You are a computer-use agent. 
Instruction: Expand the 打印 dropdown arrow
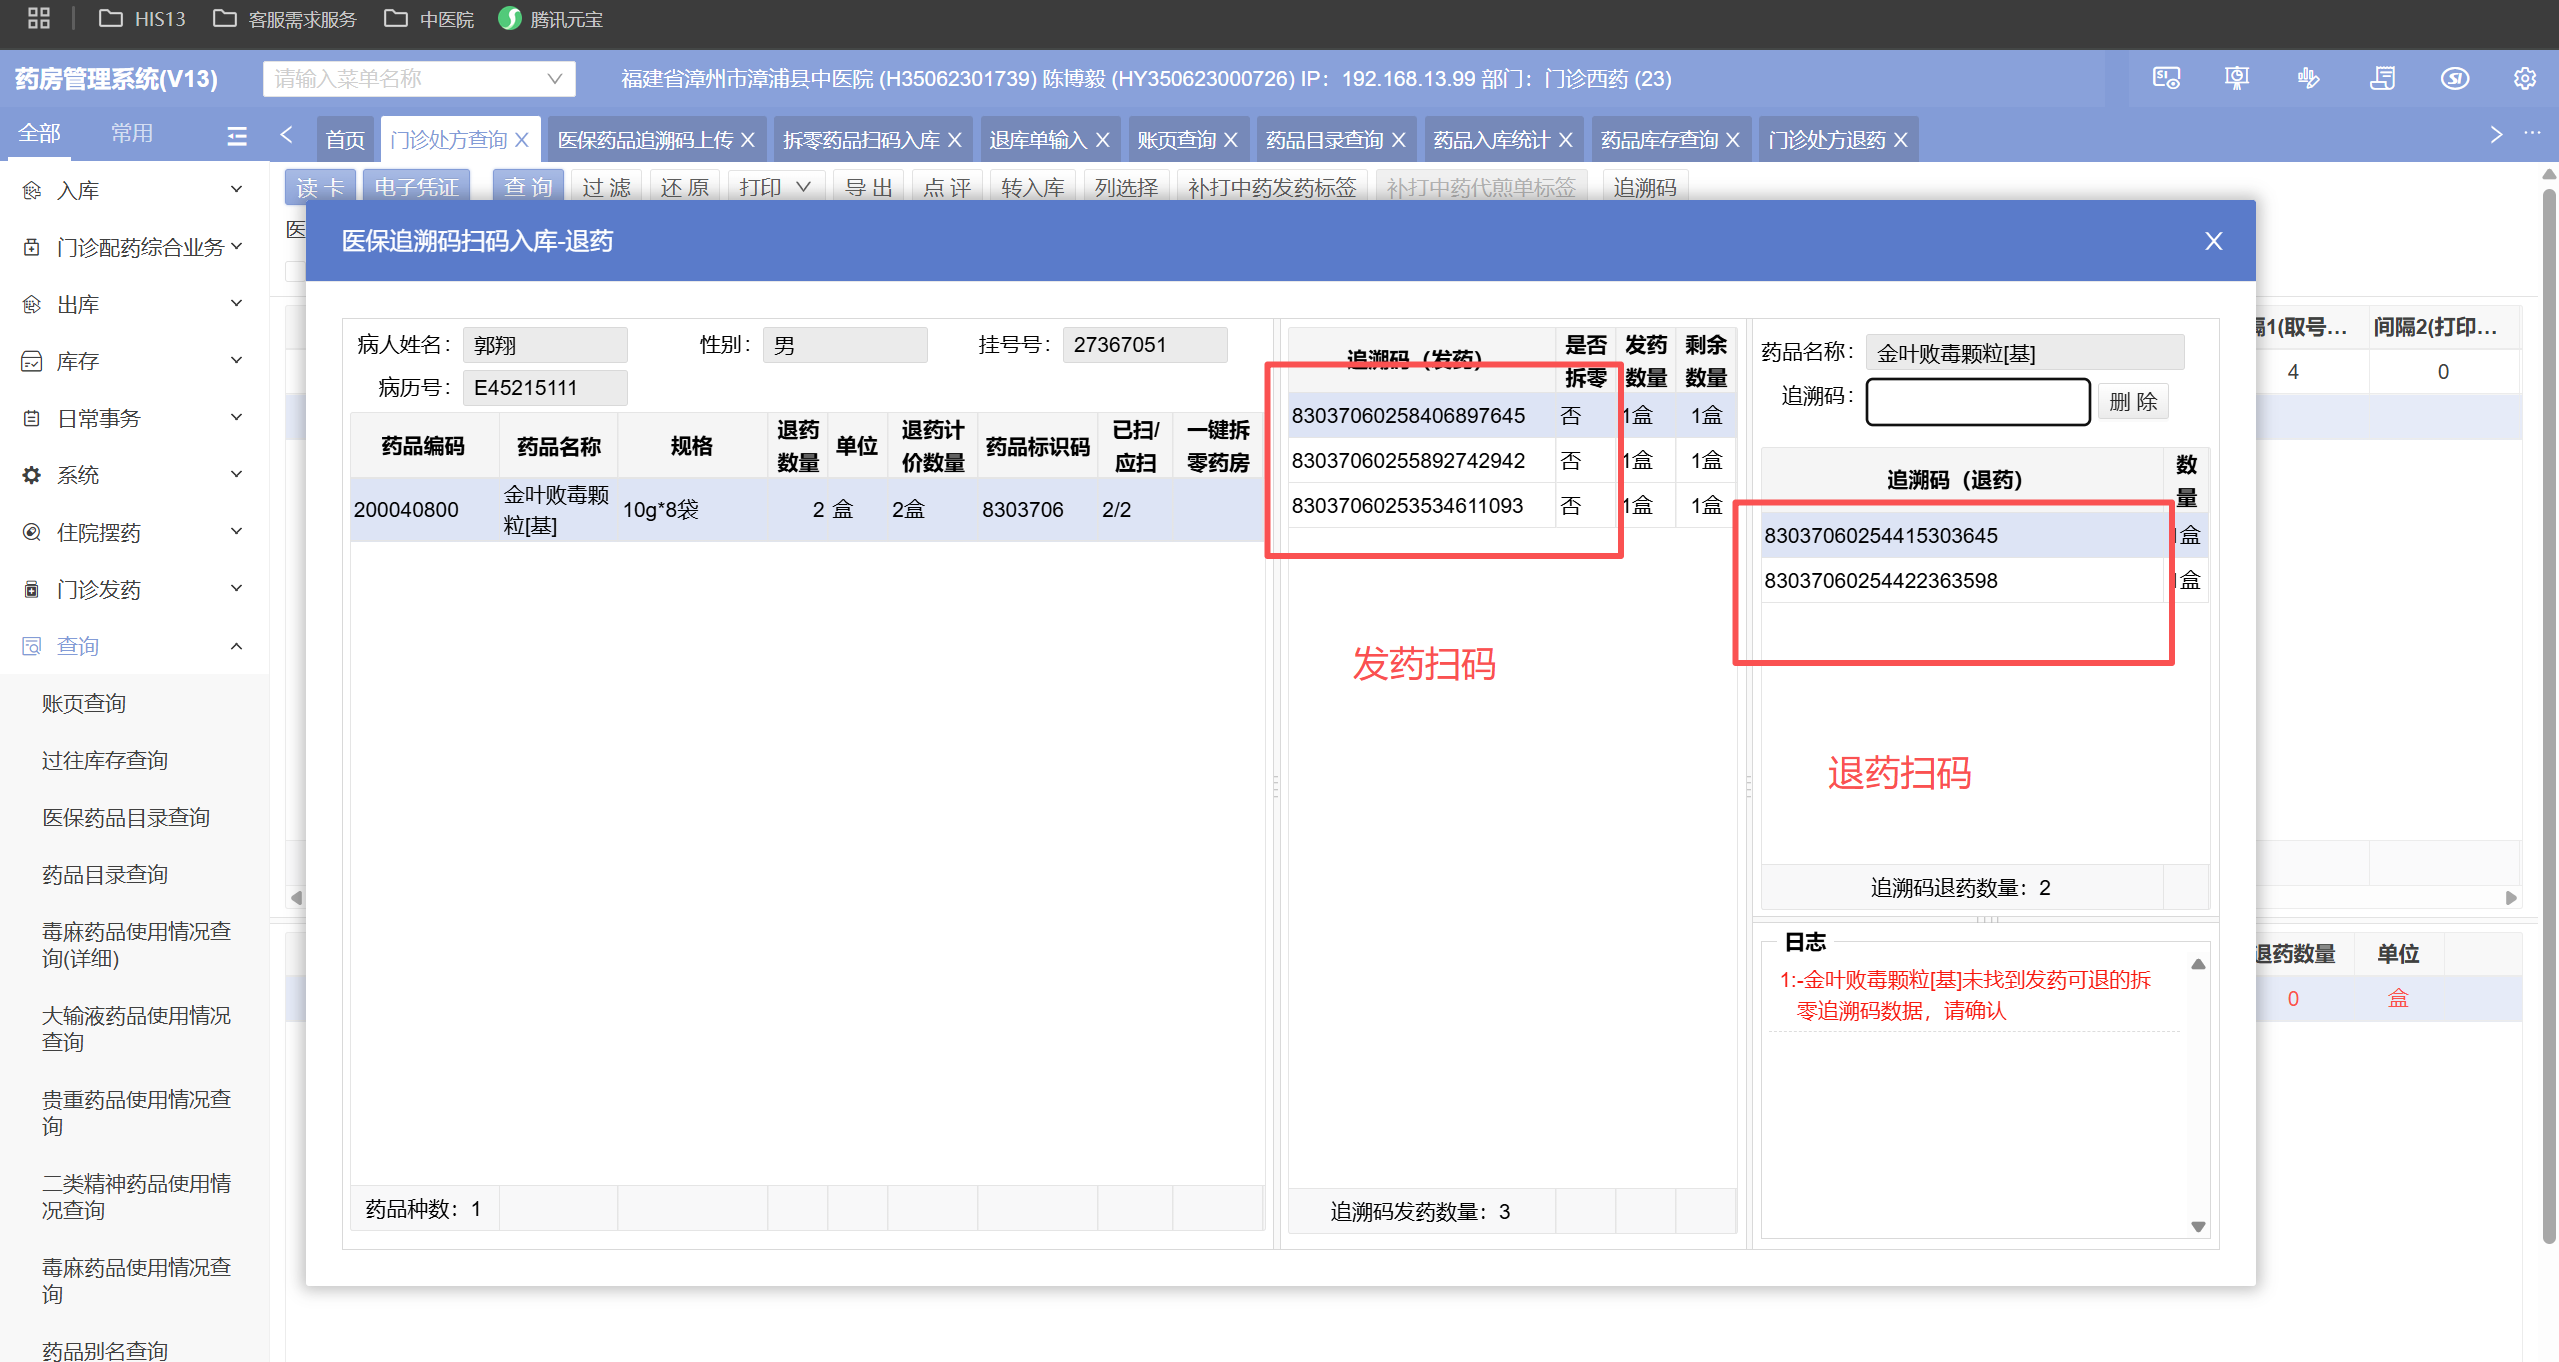[803, 187]
